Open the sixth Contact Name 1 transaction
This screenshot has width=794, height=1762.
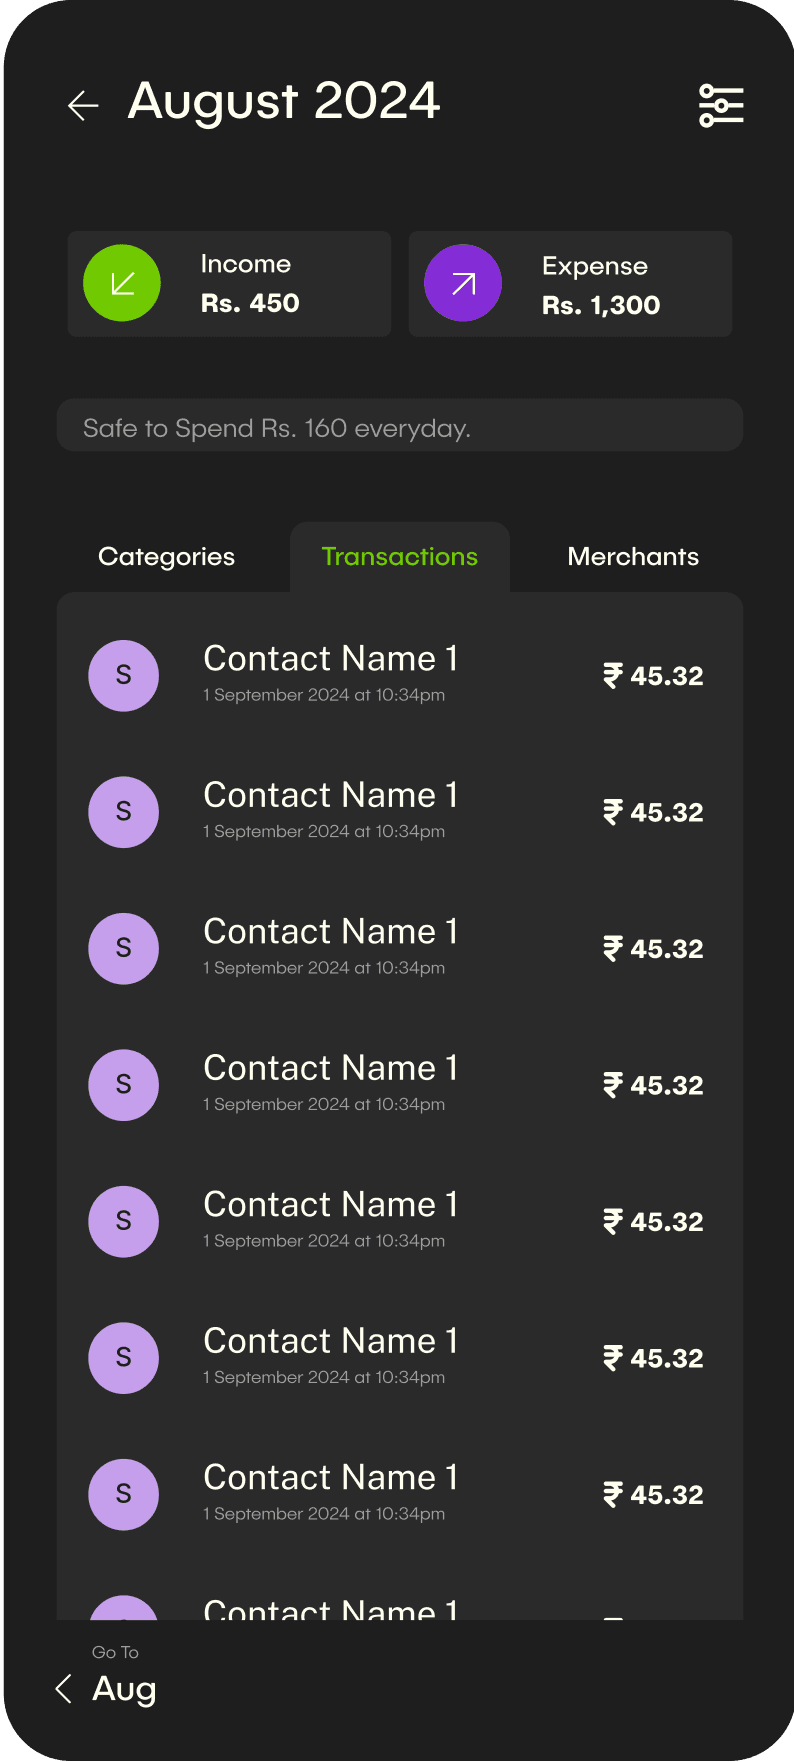tap(330, 1356)
